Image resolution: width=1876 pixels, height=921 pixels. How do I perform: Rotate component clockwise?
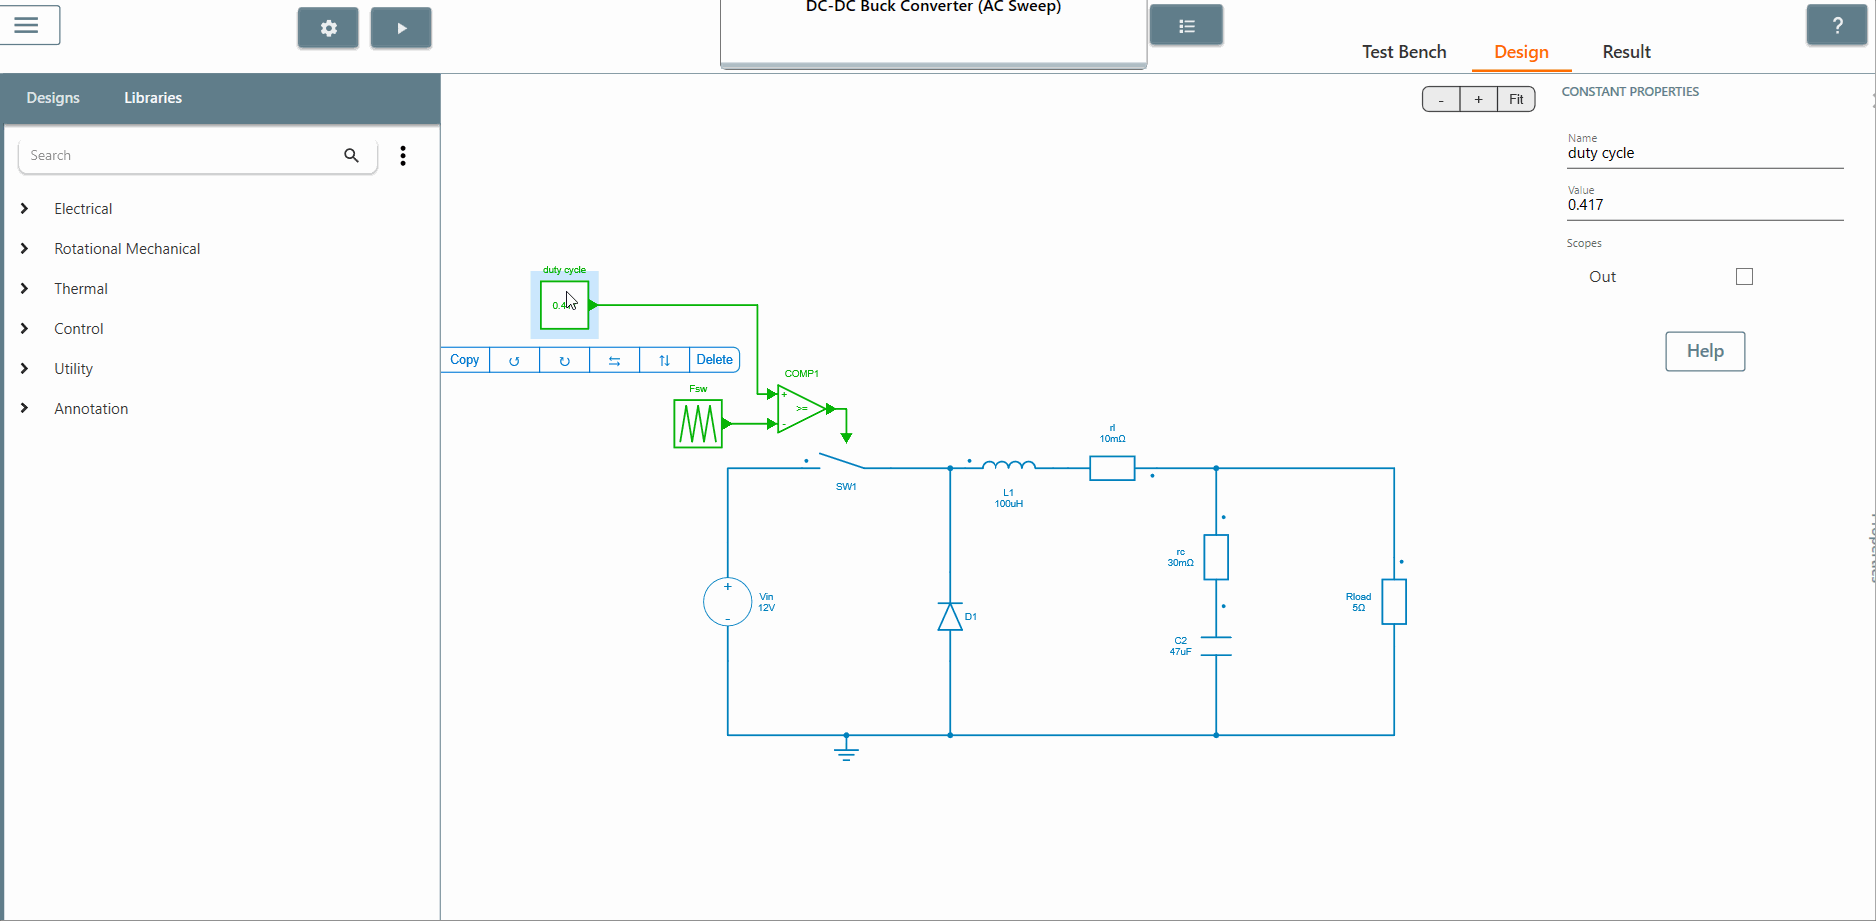point(564,360)
